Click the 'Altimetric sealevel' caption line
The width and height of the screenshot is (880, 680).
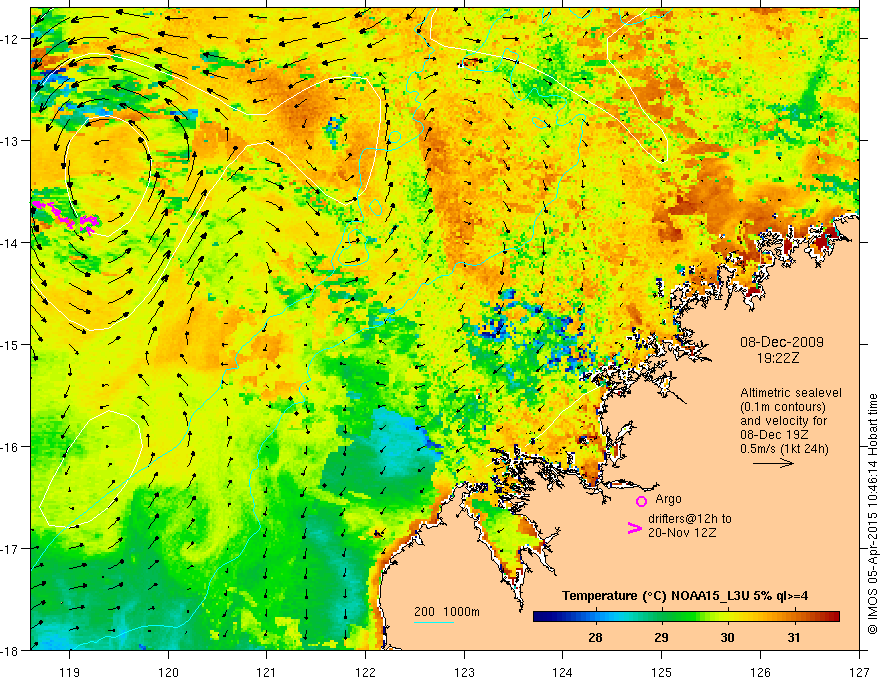click(x=790, y=393)
